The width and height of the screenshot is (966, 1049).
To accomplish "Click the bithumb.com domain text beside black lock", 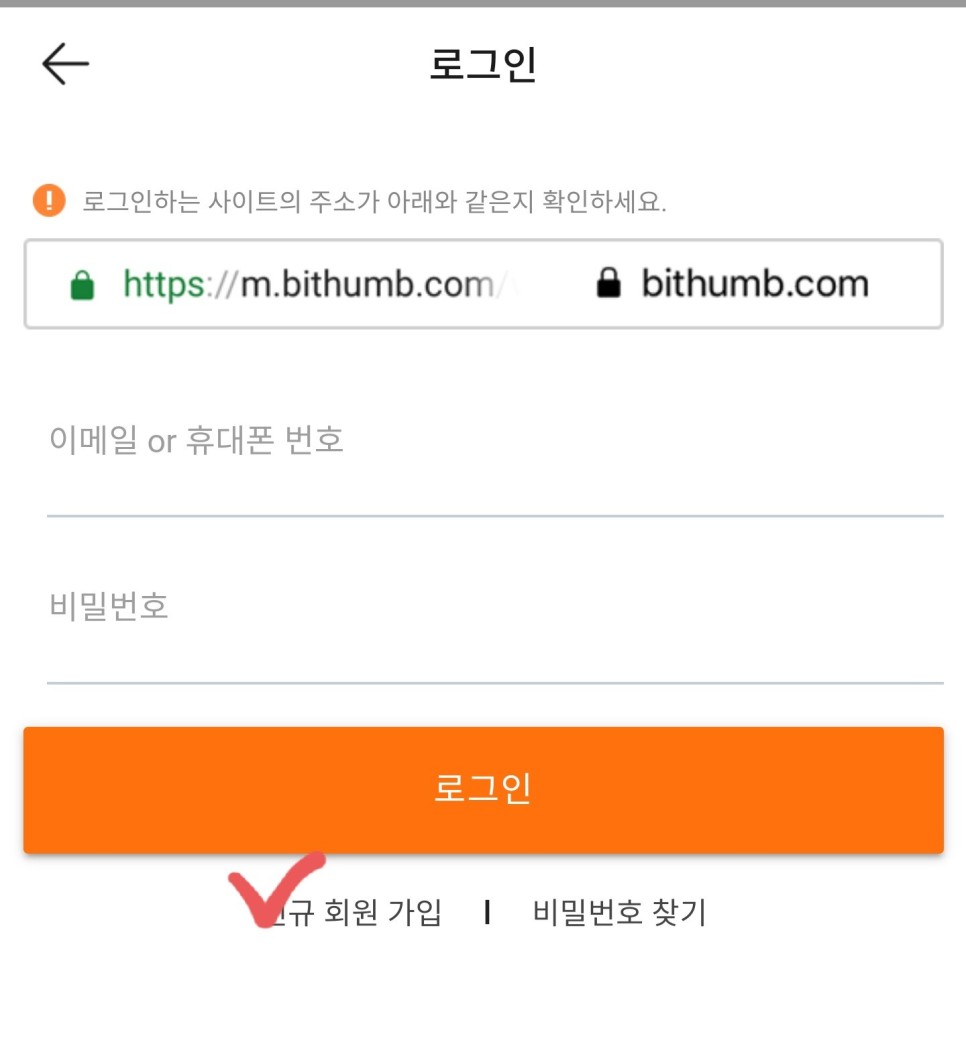I will (x=755, y=283).
